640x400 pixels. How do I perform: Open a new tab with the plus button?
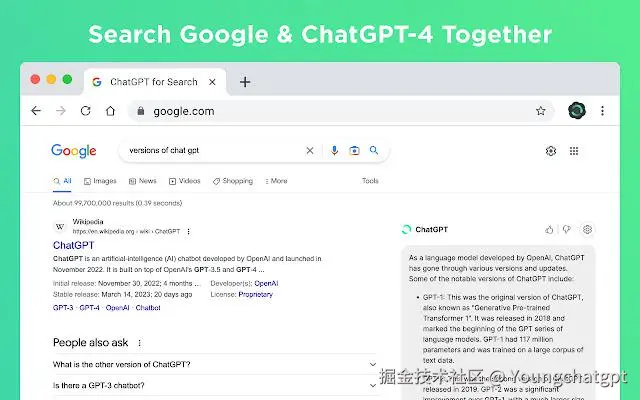coord(245,82)
